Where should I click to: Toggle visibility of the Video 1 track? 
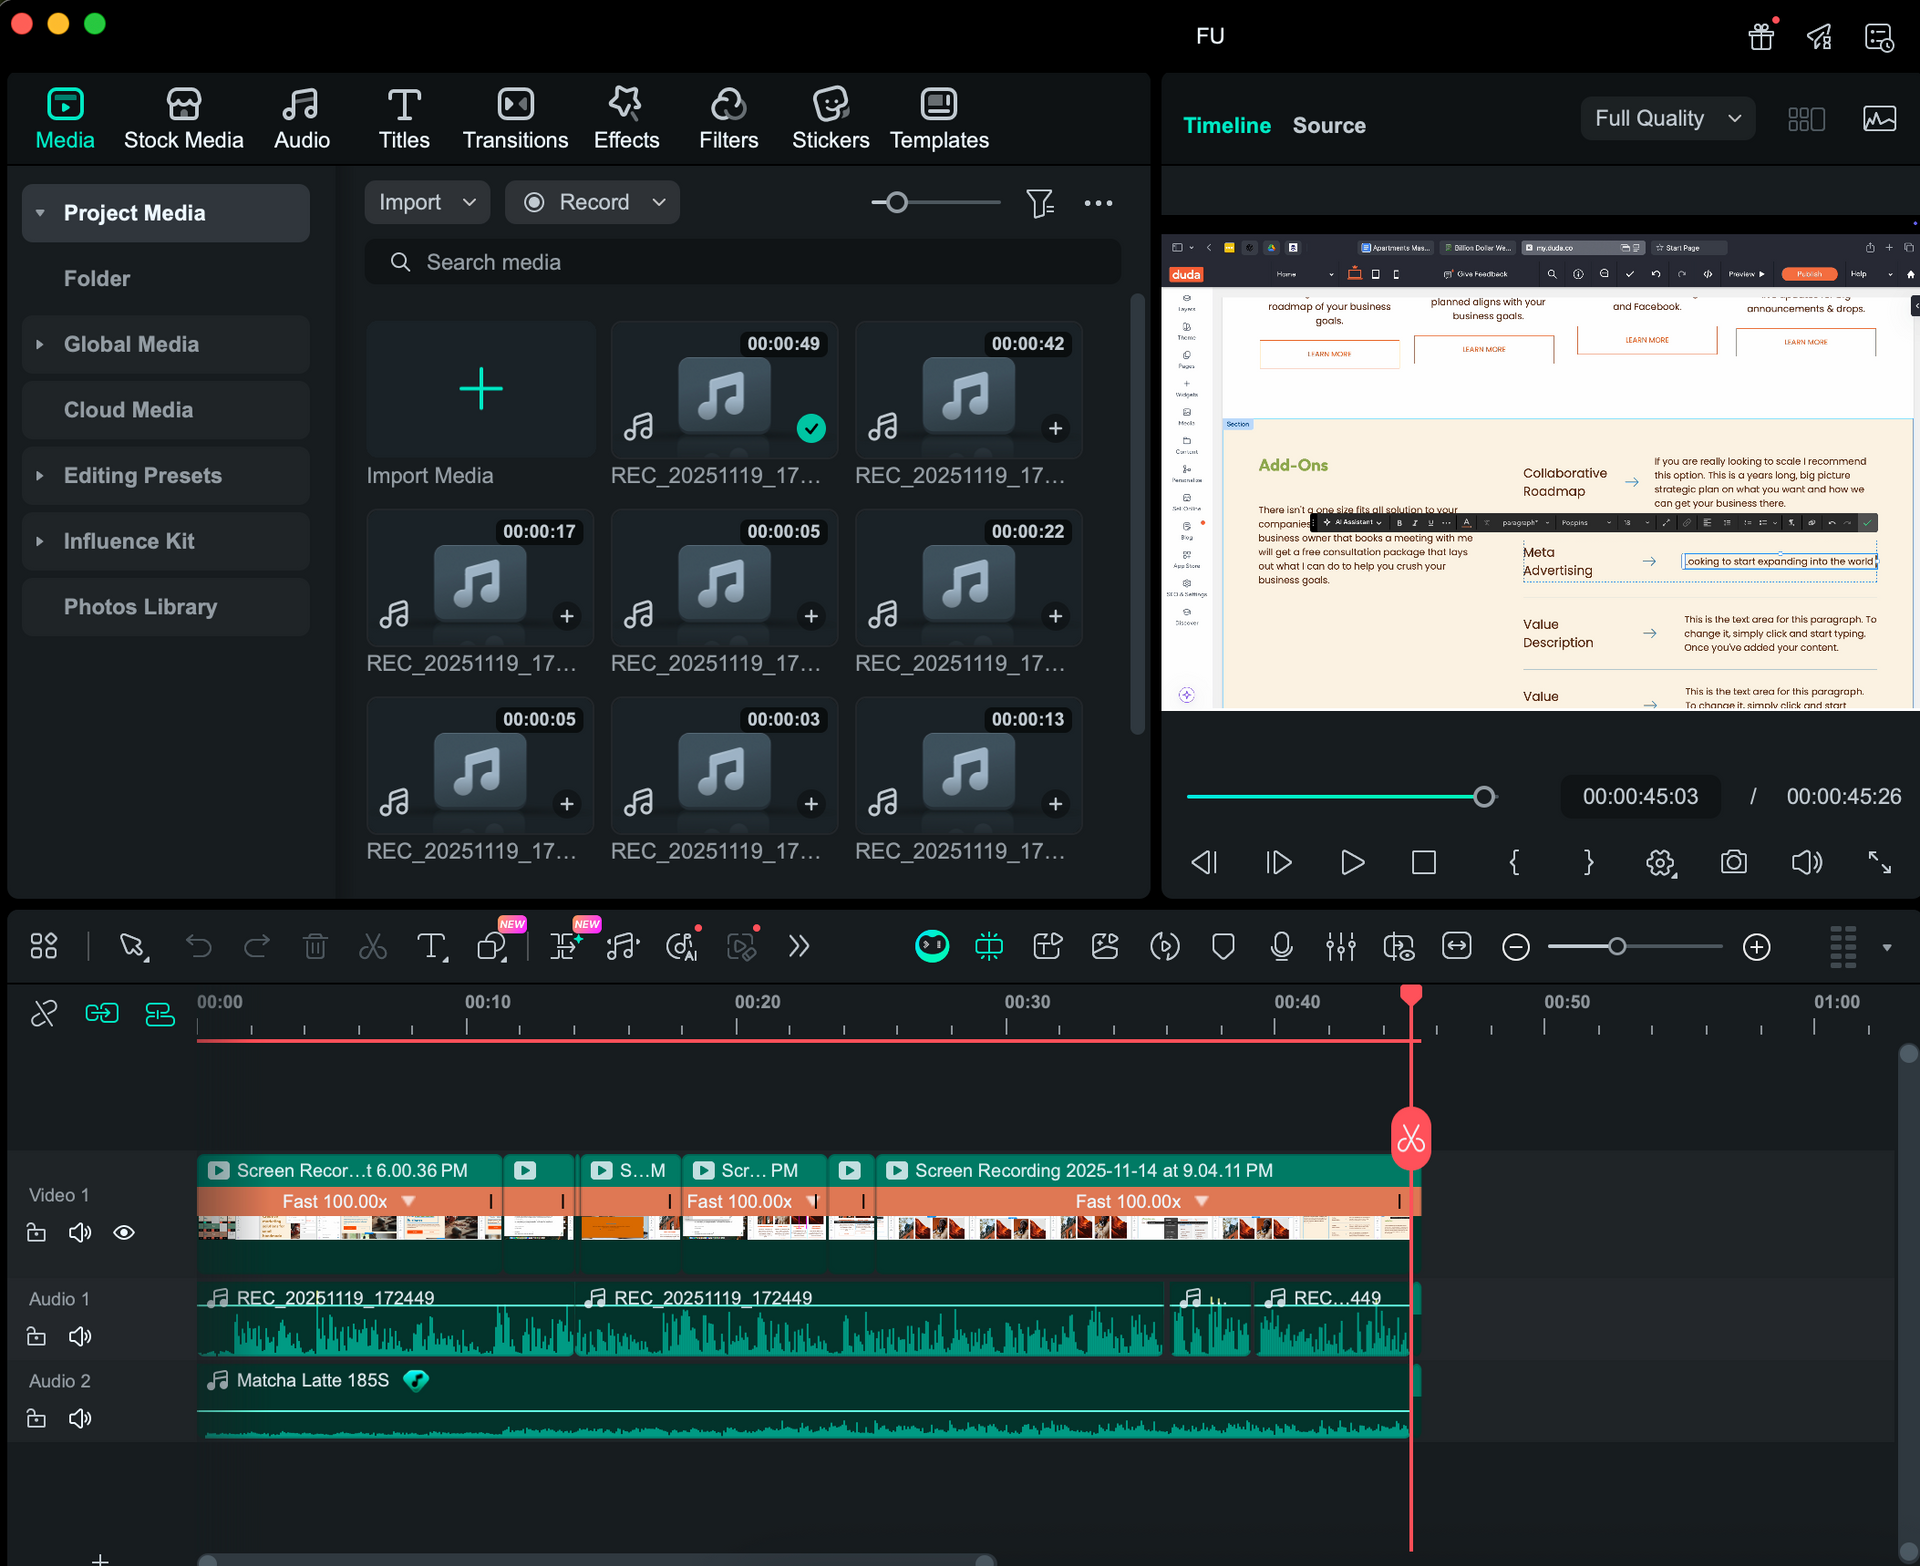[x=124, y=1232]
